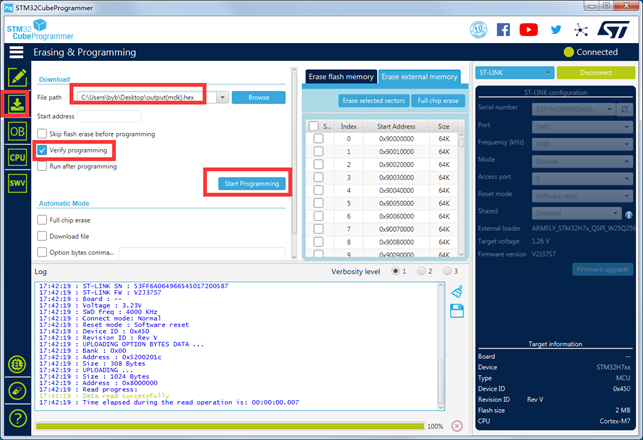This screenshot has height=440, width=643.
Task: Click the 10th anniversary badge icon
Action: pyautogui.click(x=479, y=30)
